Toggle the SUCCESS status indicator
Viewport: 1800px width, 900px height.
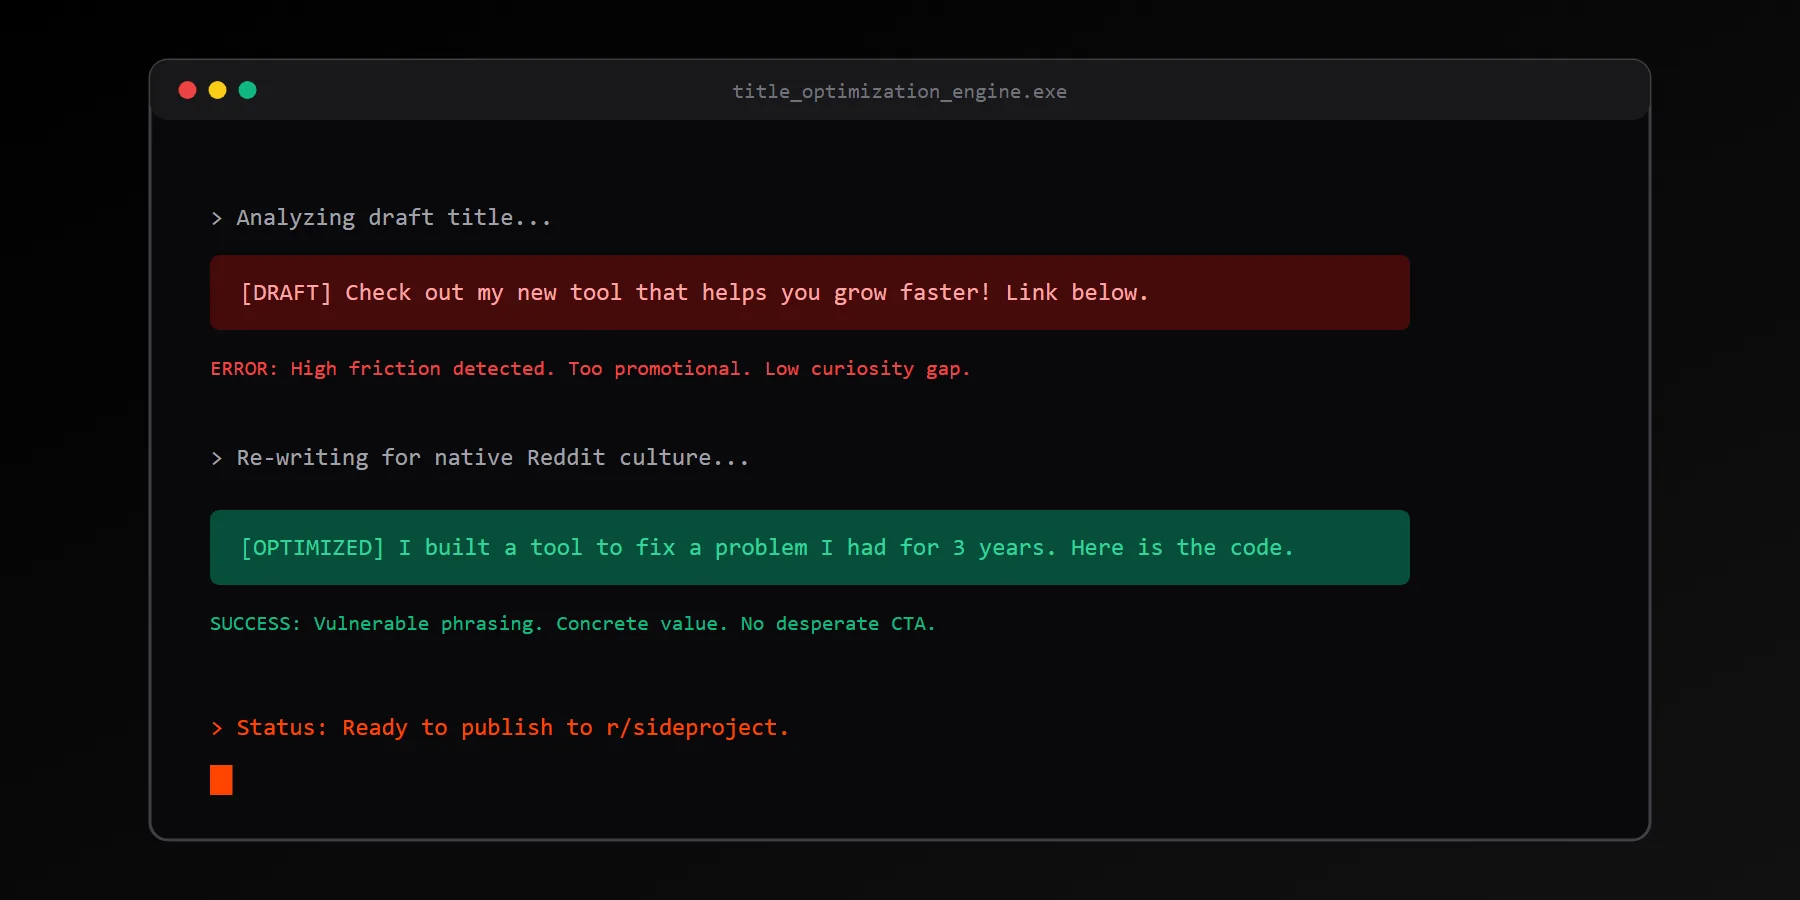[253, 623]
